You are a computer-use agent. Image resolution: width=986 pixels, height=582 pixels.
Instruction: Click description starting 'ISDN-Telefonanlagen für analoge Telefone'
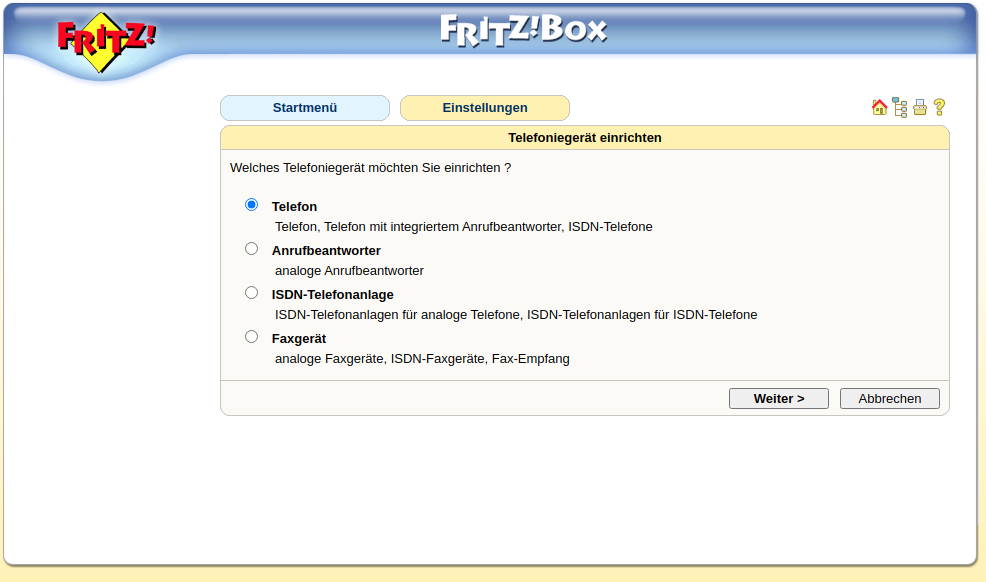(516, 315)
